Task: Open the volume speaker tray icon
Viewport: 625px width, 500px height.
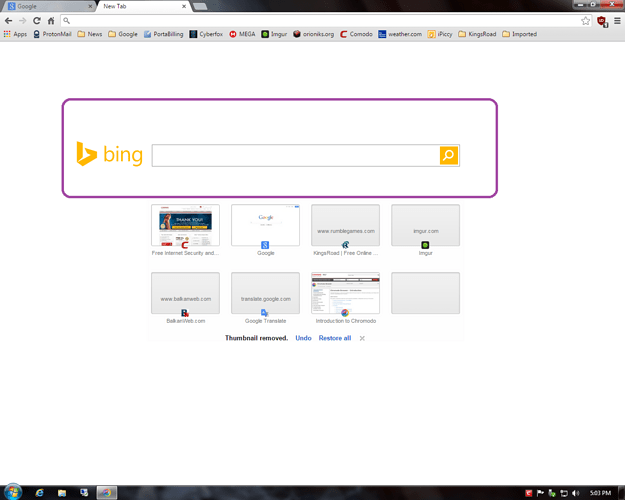Action: coord(575,493)
